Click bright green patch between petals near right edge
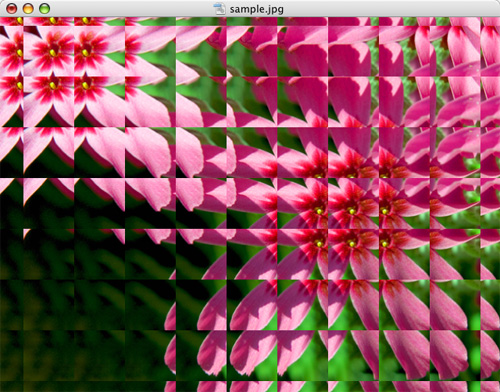 473,164
